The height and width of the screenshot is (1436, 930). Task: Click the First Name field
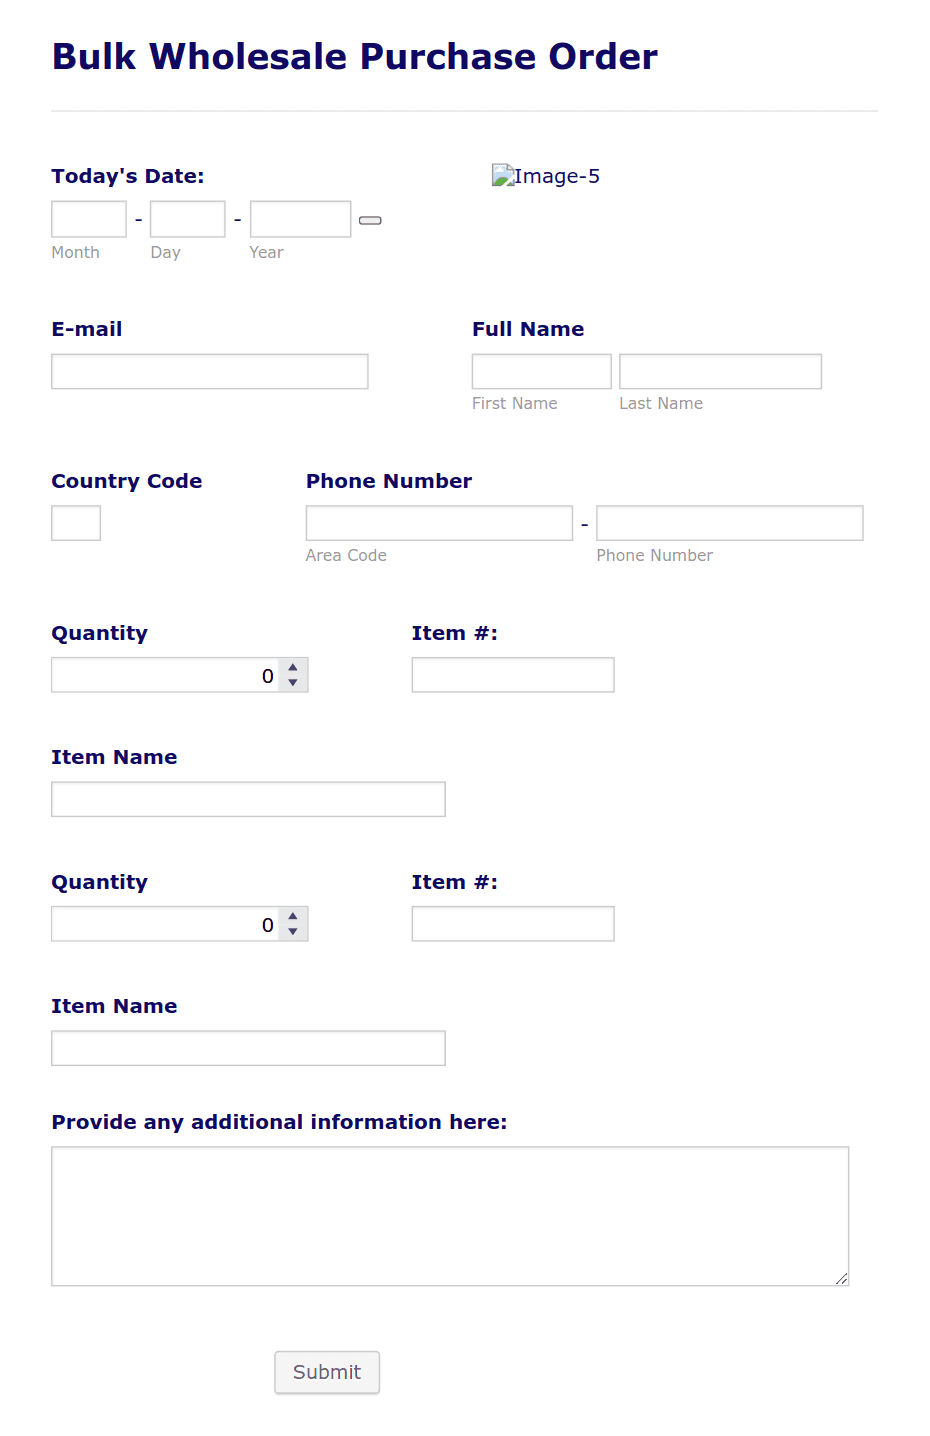540,370
